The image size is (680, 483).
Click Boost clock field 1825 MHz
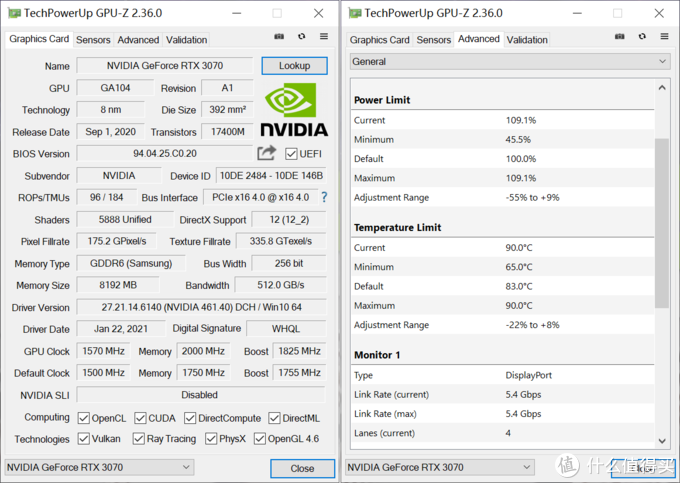(x=299, y=351)
